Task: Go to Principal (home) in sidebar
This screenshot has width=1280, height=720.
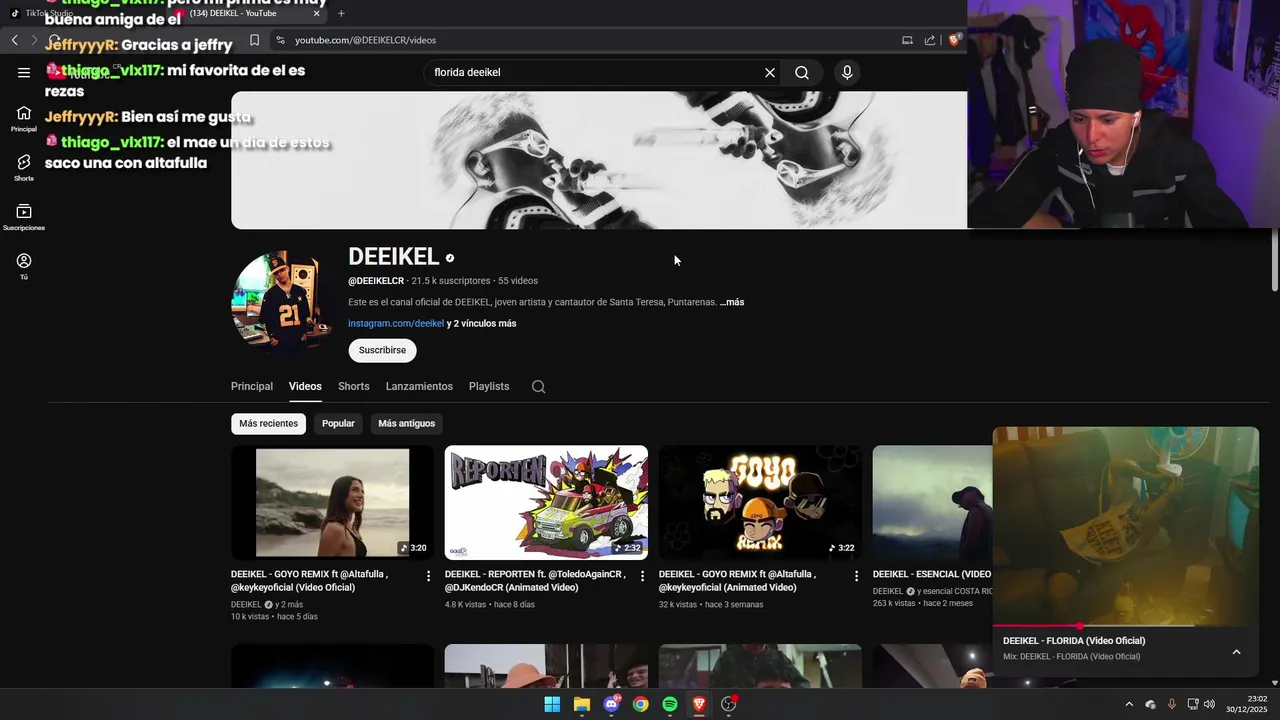Action: [x=24, y=119]
